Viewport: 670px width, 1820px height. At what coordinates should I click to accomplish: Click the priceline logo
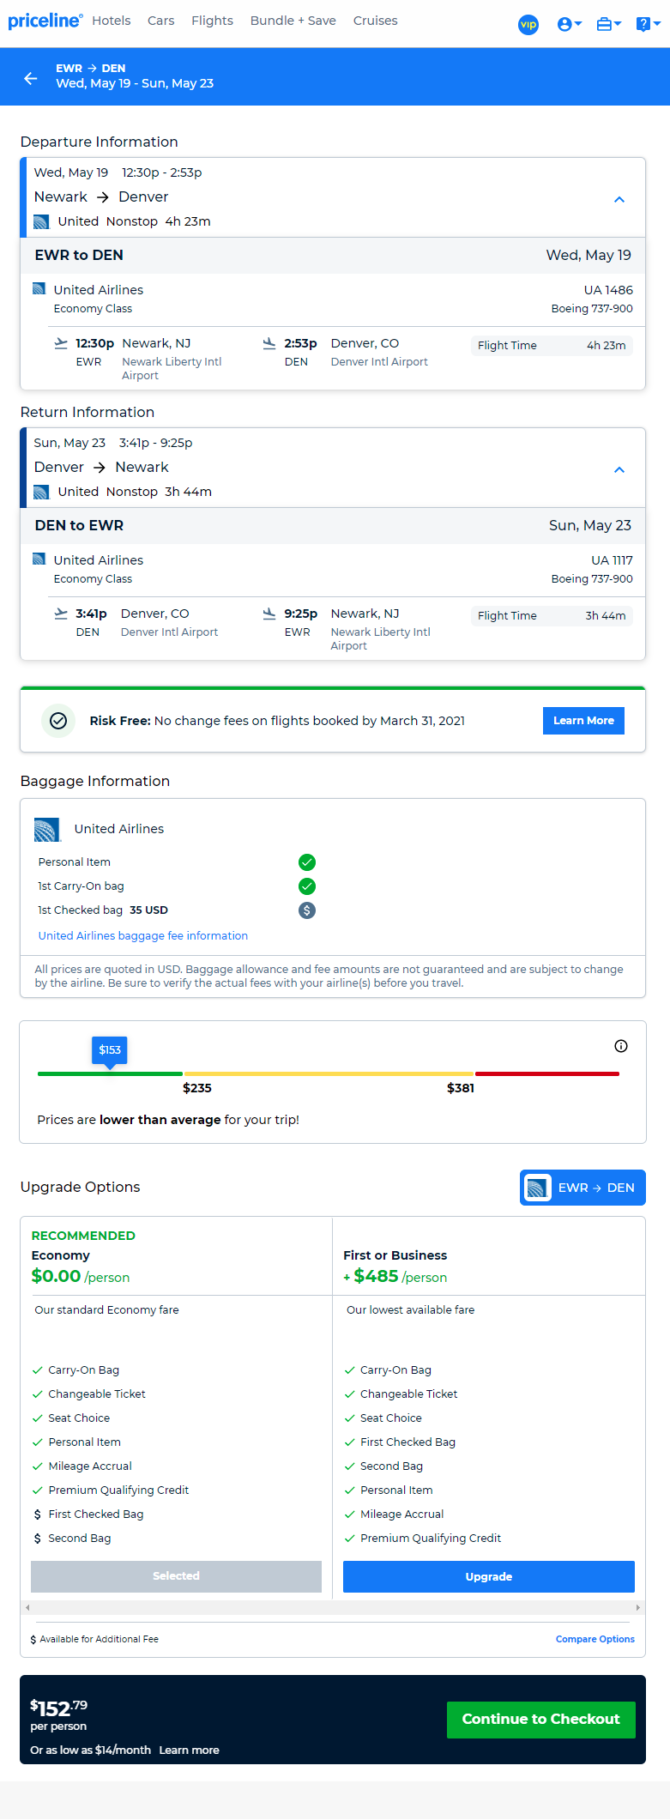tap(45, 21)
